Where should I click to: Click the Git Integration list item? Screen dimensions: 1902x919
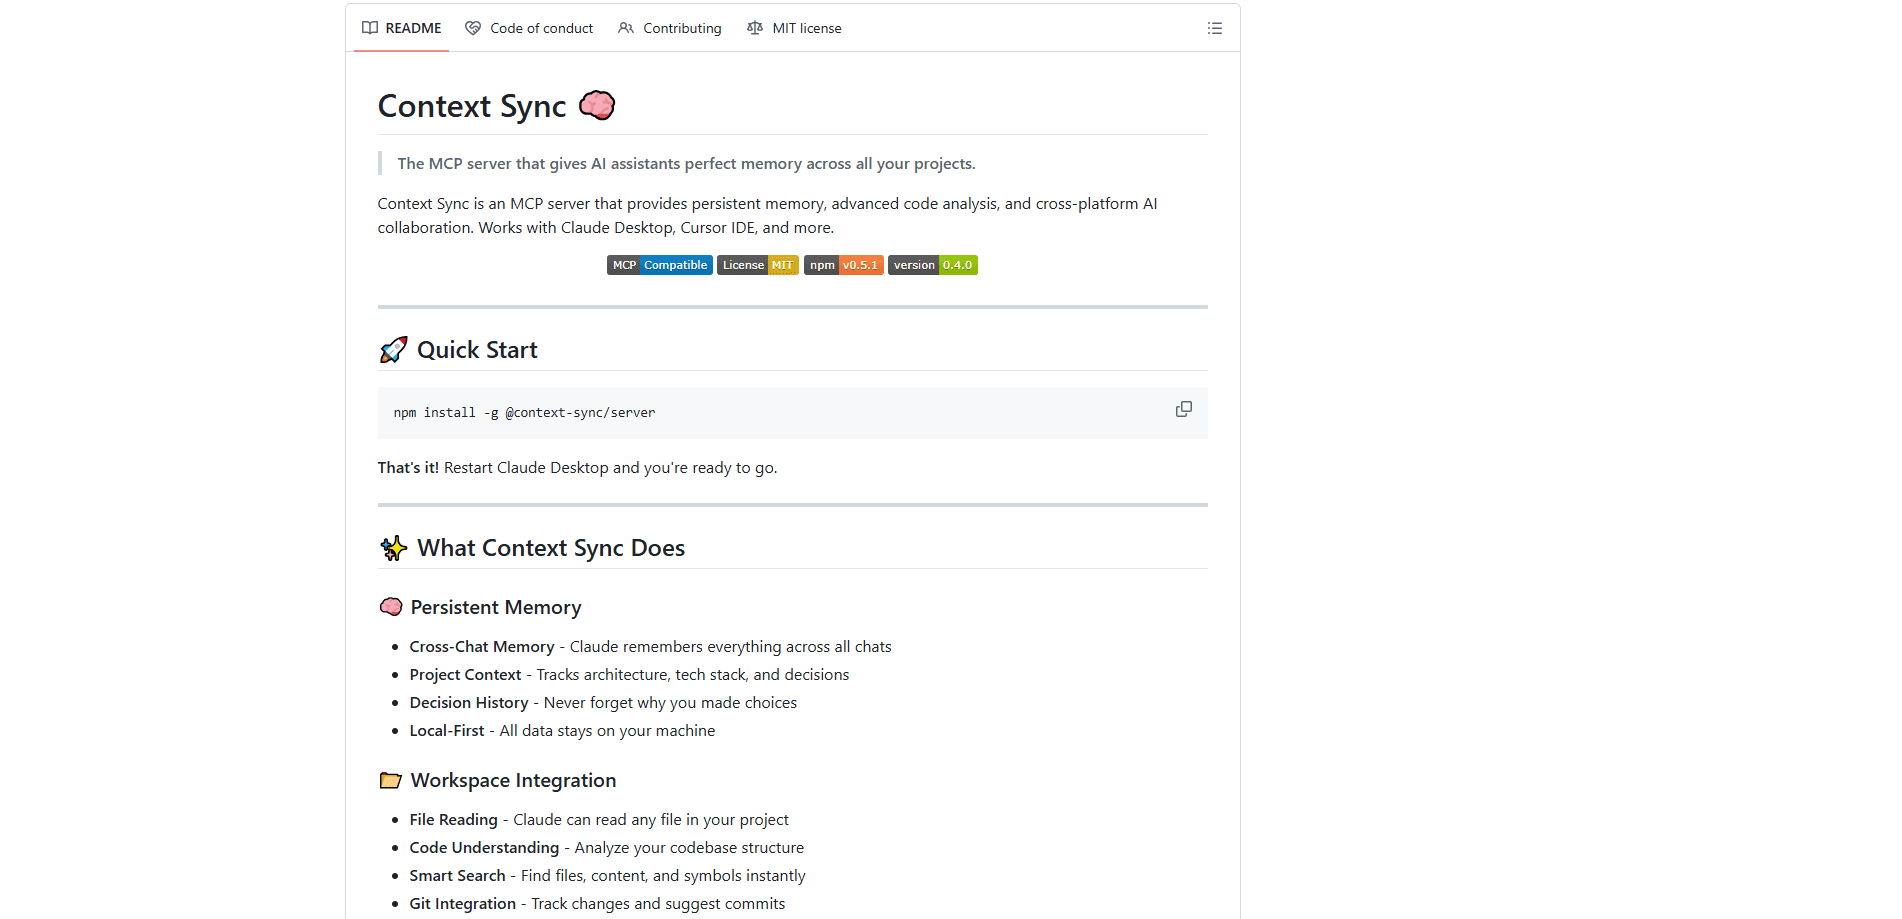tap(597, 904)
